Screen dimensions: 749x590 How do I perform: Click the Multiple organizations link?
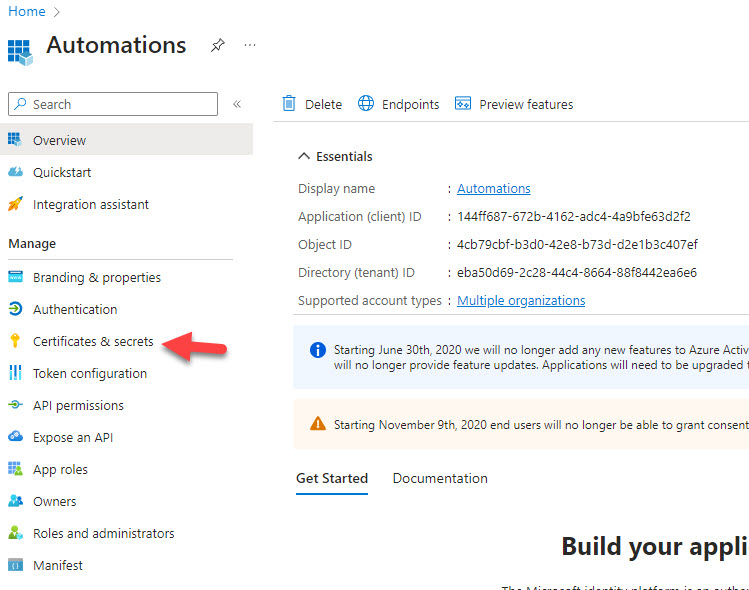521,300
